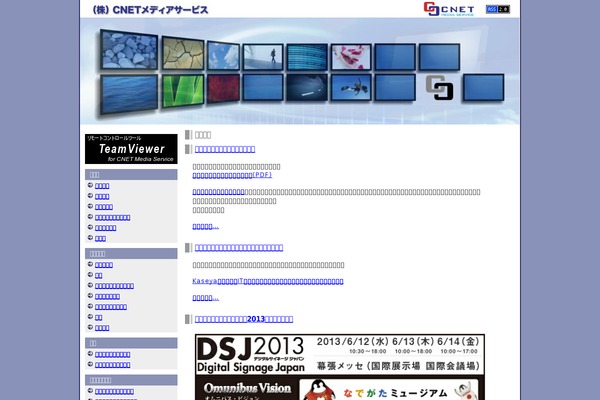Select the koi fish screen in the header
The width and height of the screenshot is (600, 400).
pos(351,57)
